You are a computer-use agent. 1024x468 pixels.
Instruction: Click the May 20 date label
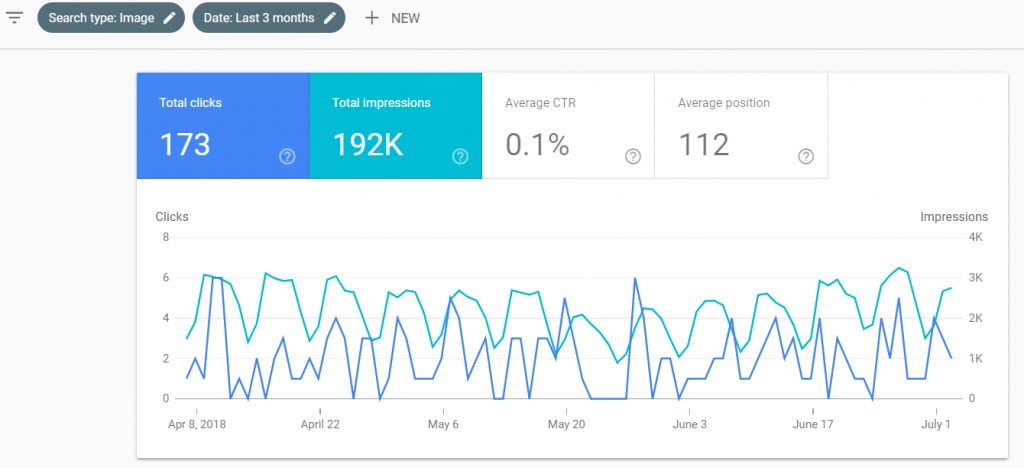(x=565, y=424)
